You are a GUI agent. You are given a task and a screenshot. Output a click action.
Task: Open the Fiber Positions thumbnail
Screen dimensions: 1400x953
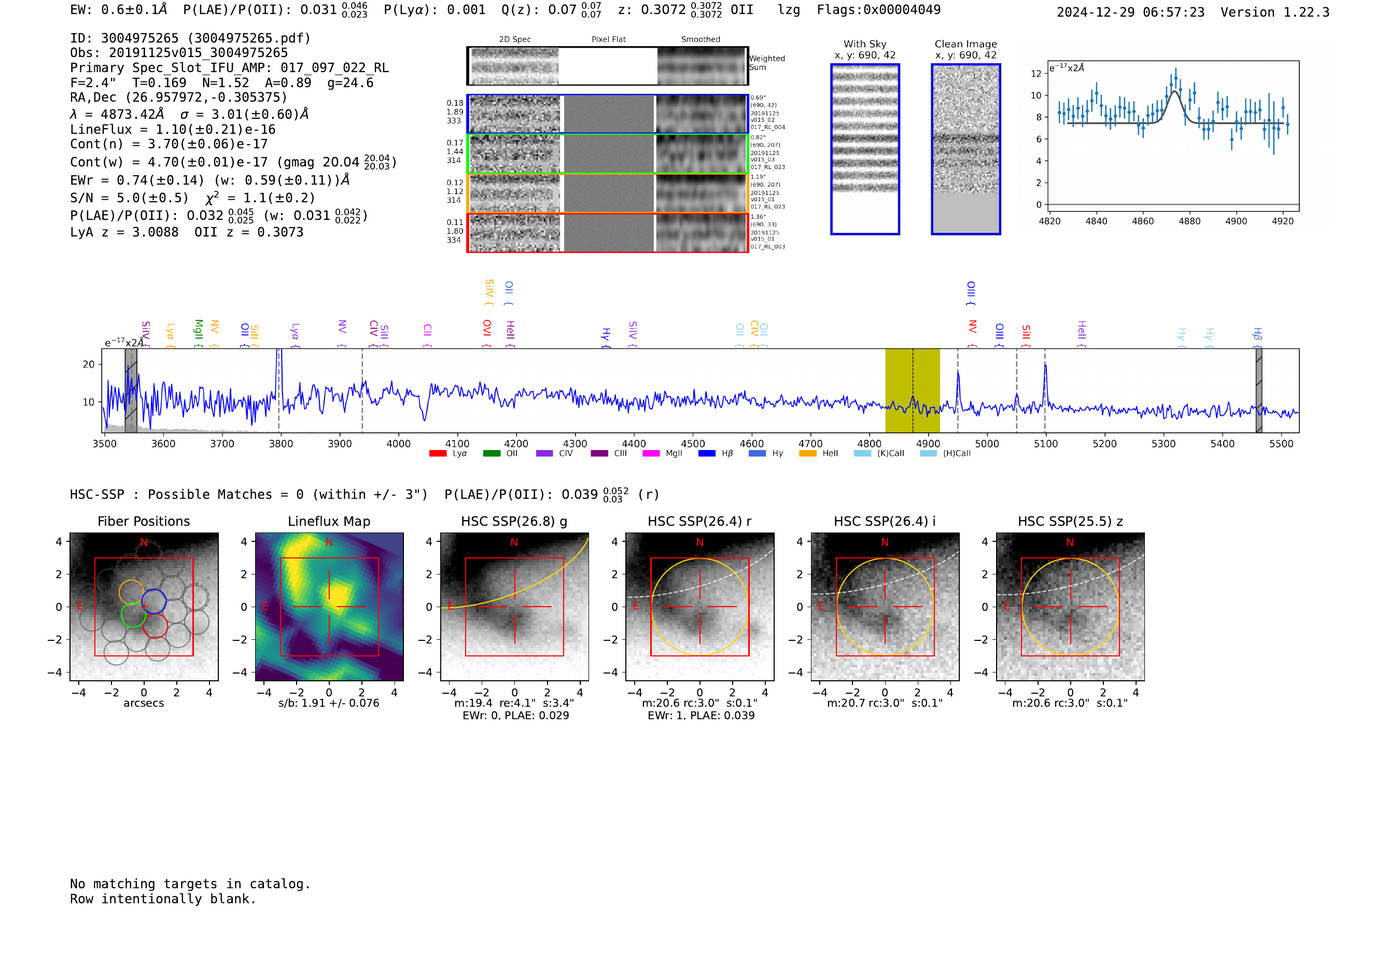point(144,607)
